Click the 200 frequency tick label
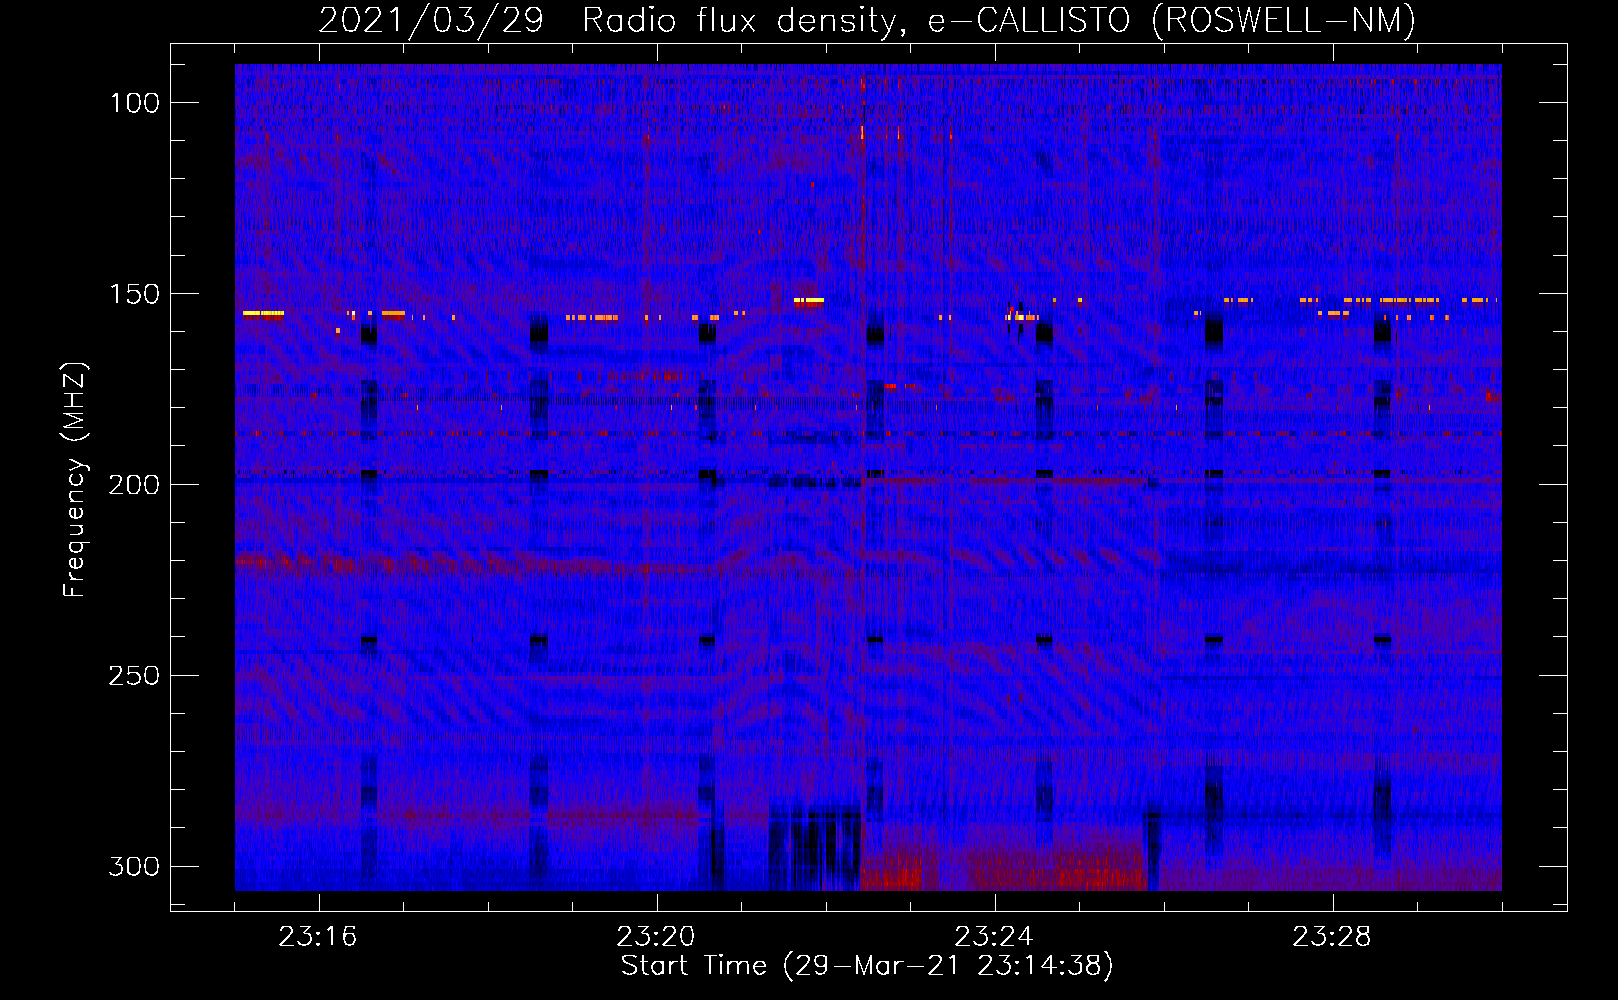This screenshot has width=1618, height=1000. [x=134, y=485]
